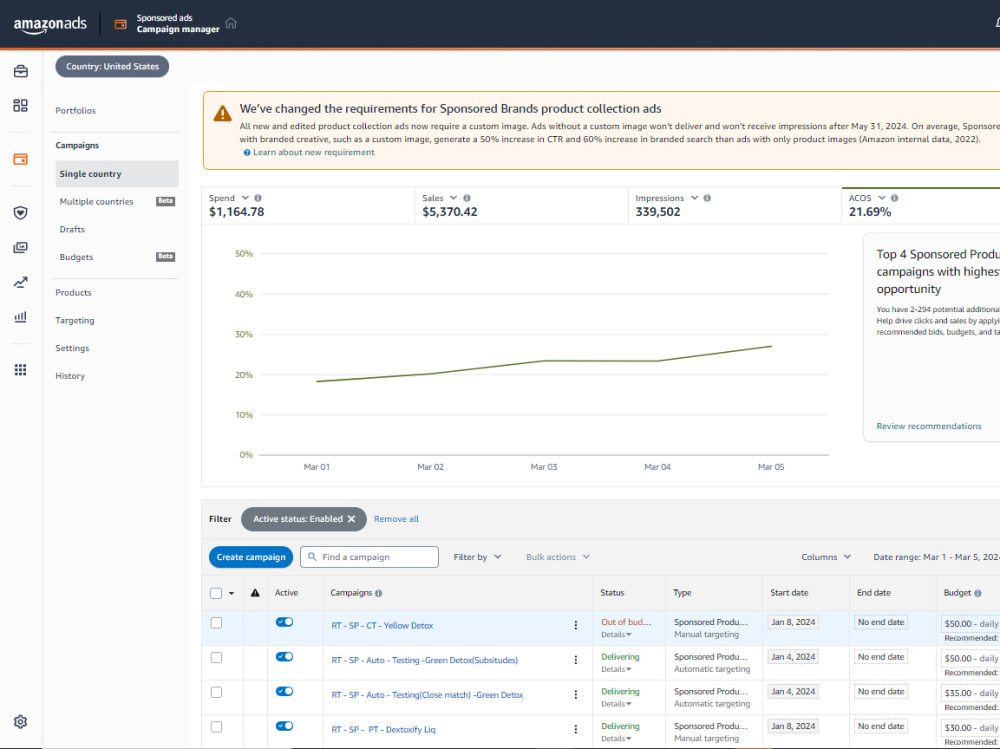Image resolution: width=1000 pixels, height=749 pixels.
Task: Open the RT - SP - CT - Yellow Detox campaign
Action: pyautogui.click(x=382, y=626)
